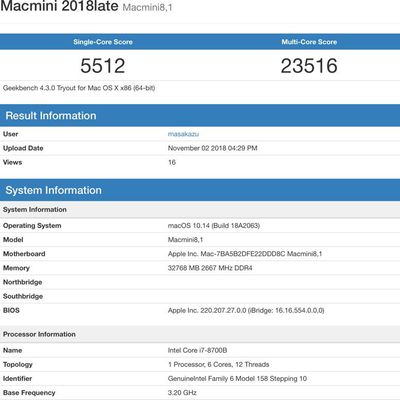Select 'GenuineIntel Family 6 Model 158' identifier value
Image resolution: width=400 pixels, height=400 pixels.
click(237, 379)
